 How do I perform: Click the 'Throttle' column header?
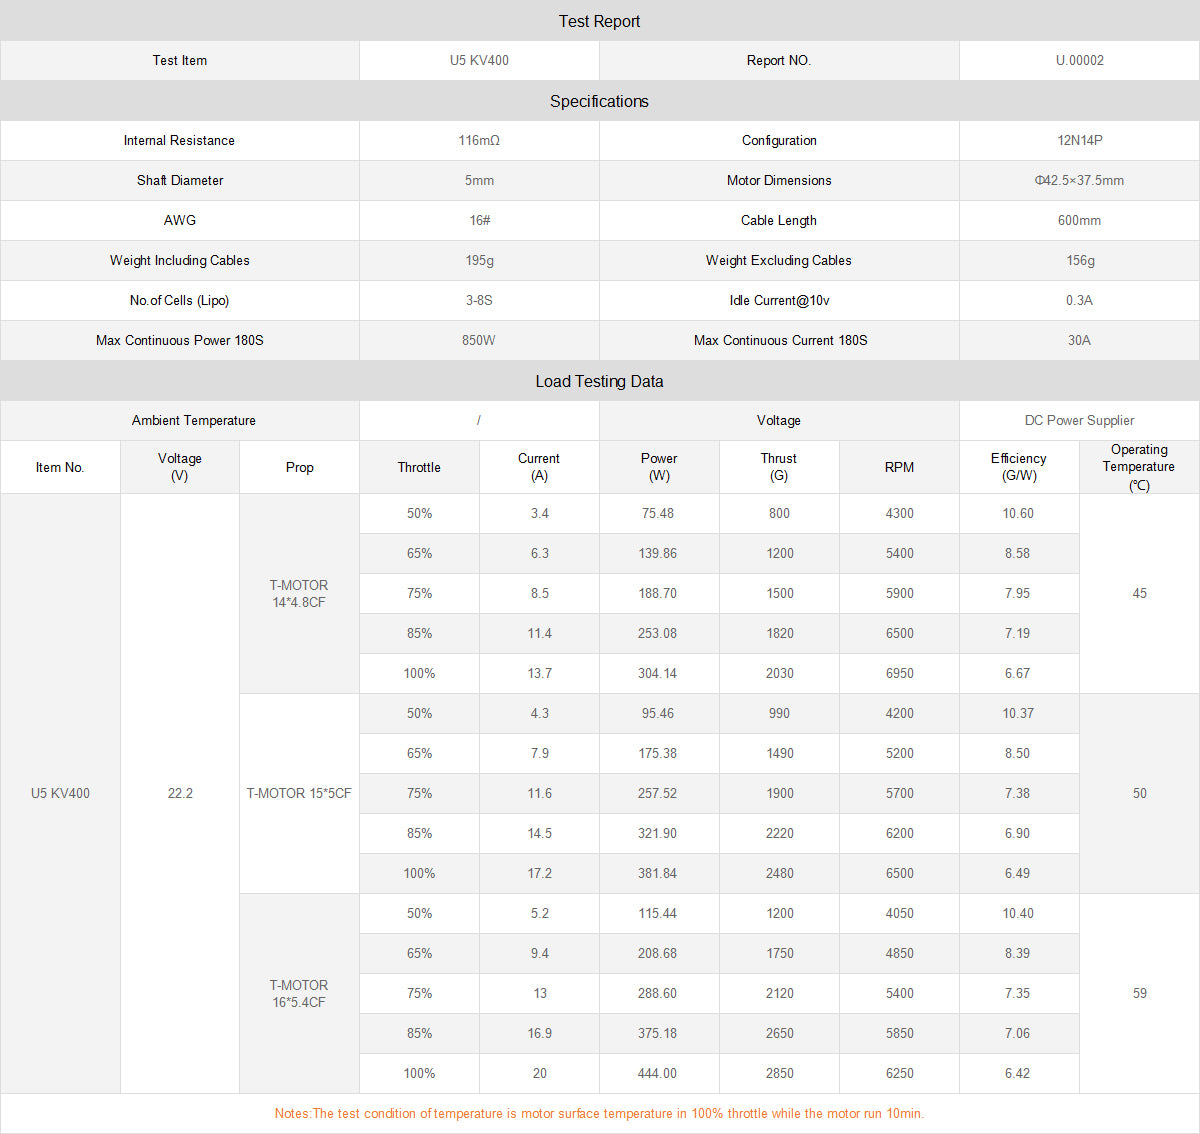[419, 467]
